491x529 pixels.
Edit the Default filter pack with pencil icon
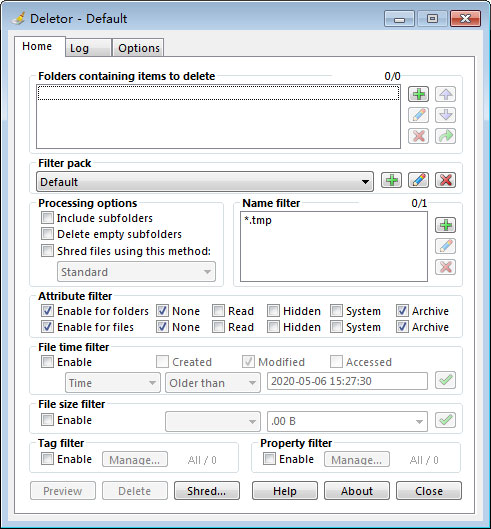click(x=418, y=180)
